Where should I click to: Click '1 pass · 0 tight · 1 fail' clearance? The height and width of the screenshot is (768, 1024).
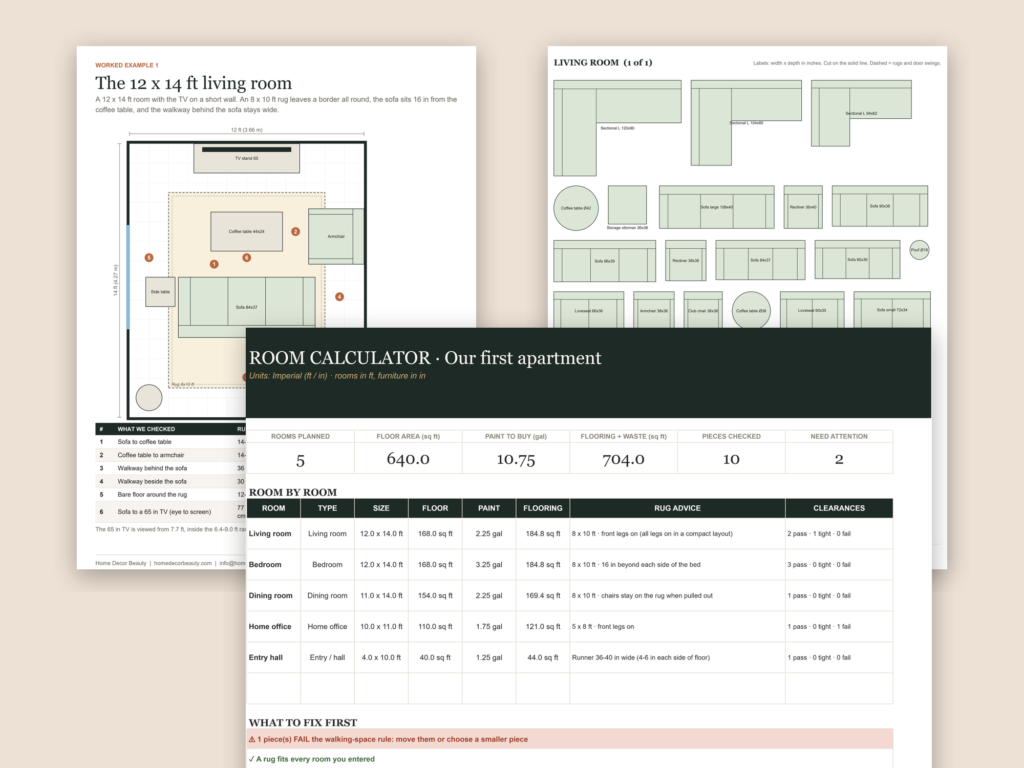819,626
